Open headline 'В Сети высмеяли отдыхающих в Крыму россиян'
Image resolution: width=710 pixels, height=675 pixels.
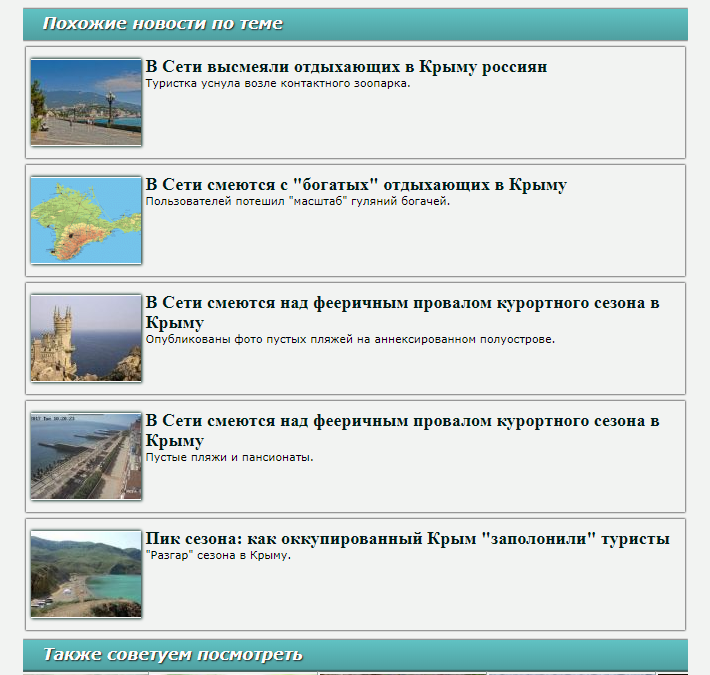click(x=346, y=67)
